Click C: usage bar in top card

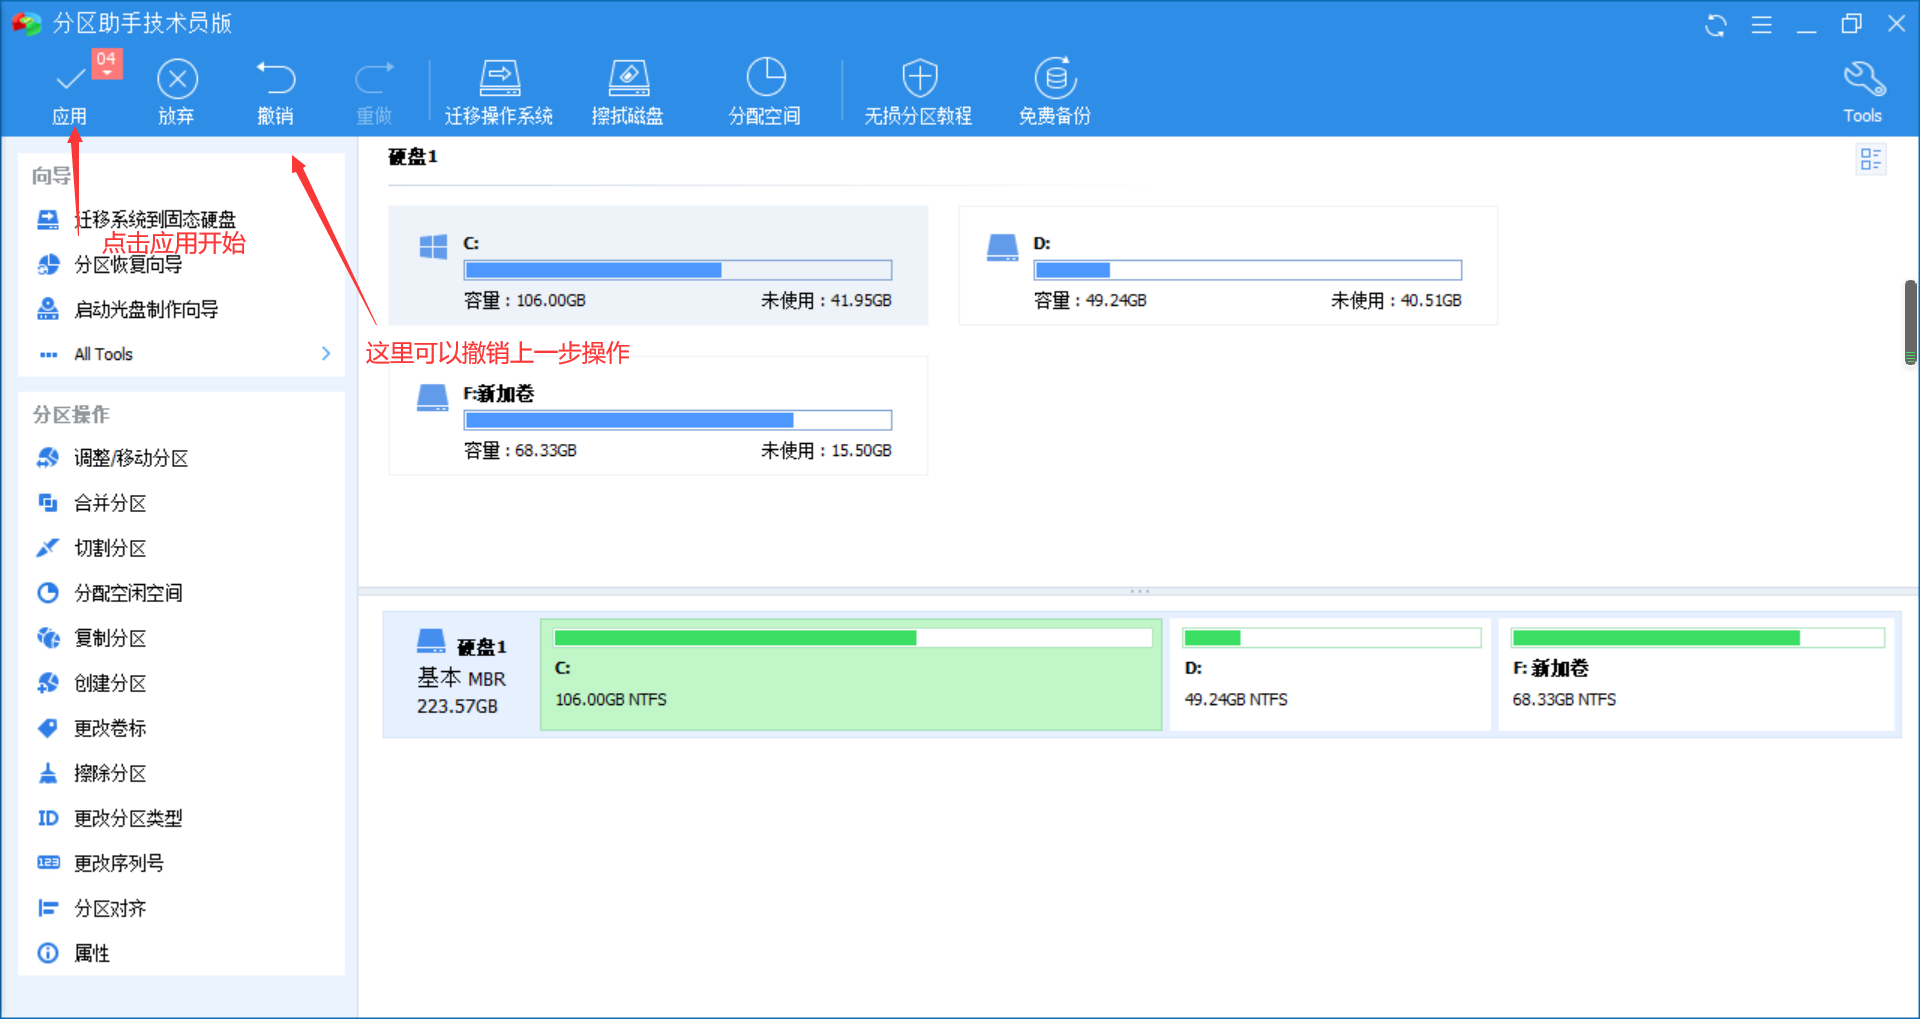678,270
